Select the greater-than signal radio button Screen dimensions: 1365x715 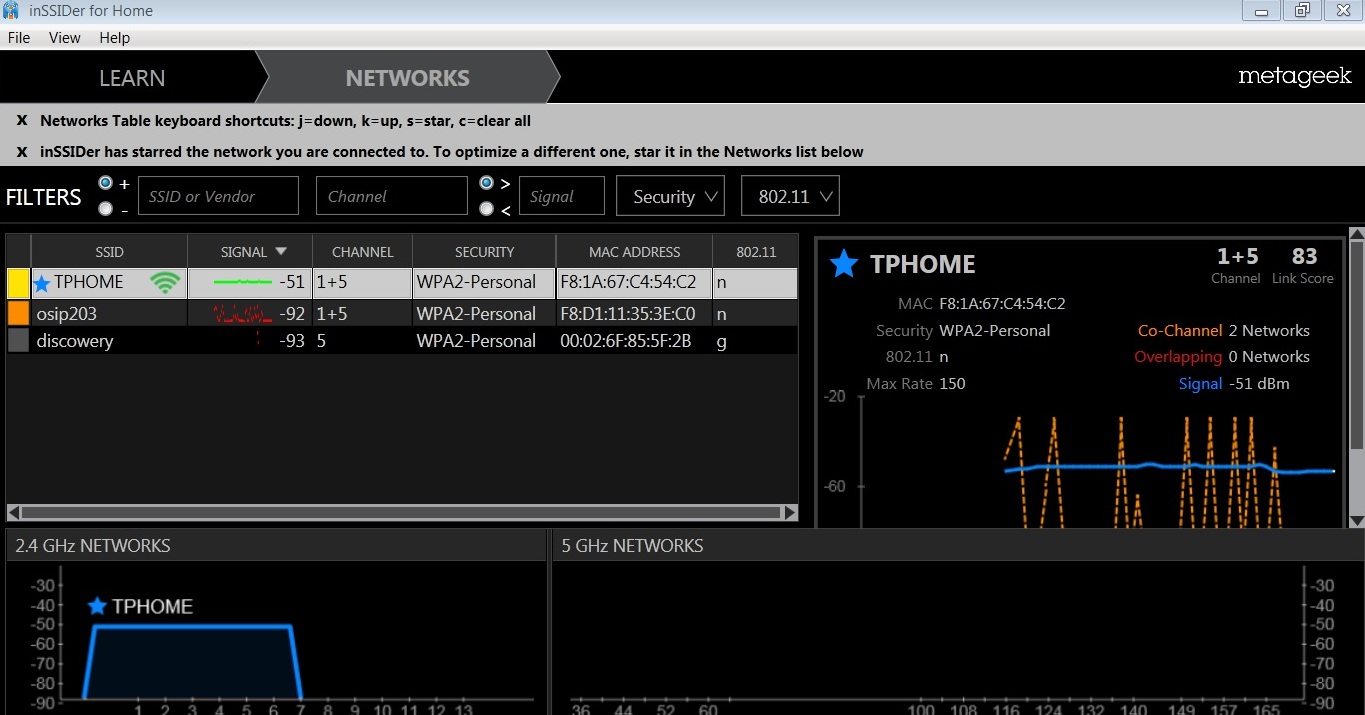pos(486,183)
